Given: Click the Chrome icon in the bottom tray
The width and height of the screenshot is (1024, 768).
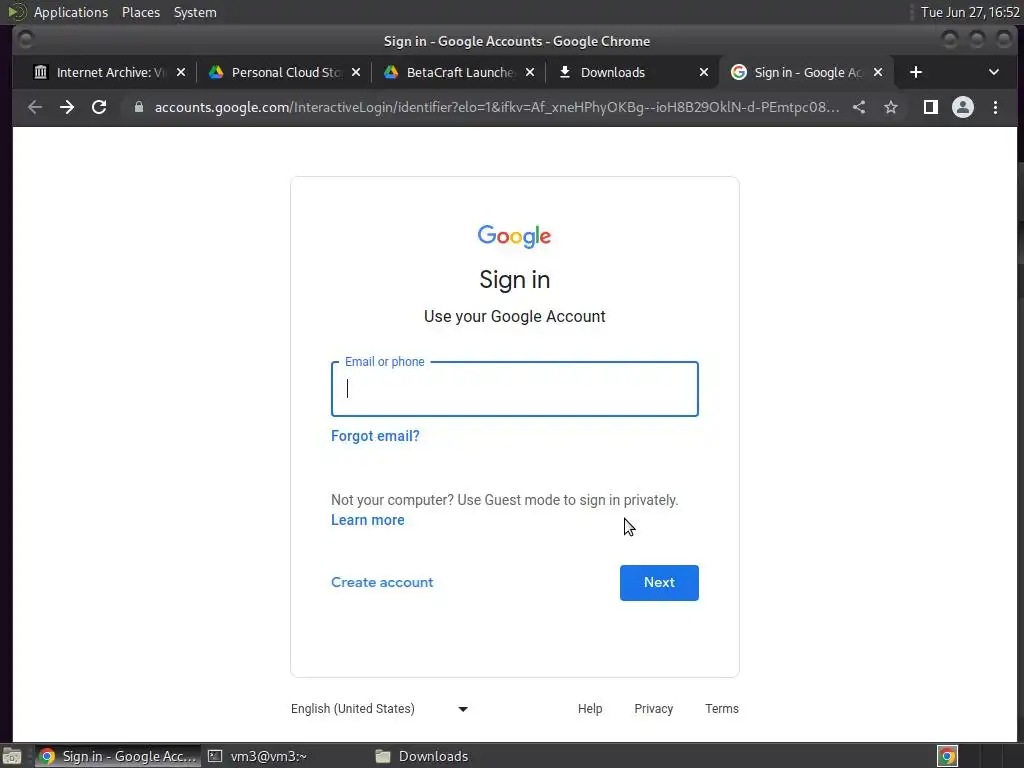Looking at the screenshot, I should [947, 756].
